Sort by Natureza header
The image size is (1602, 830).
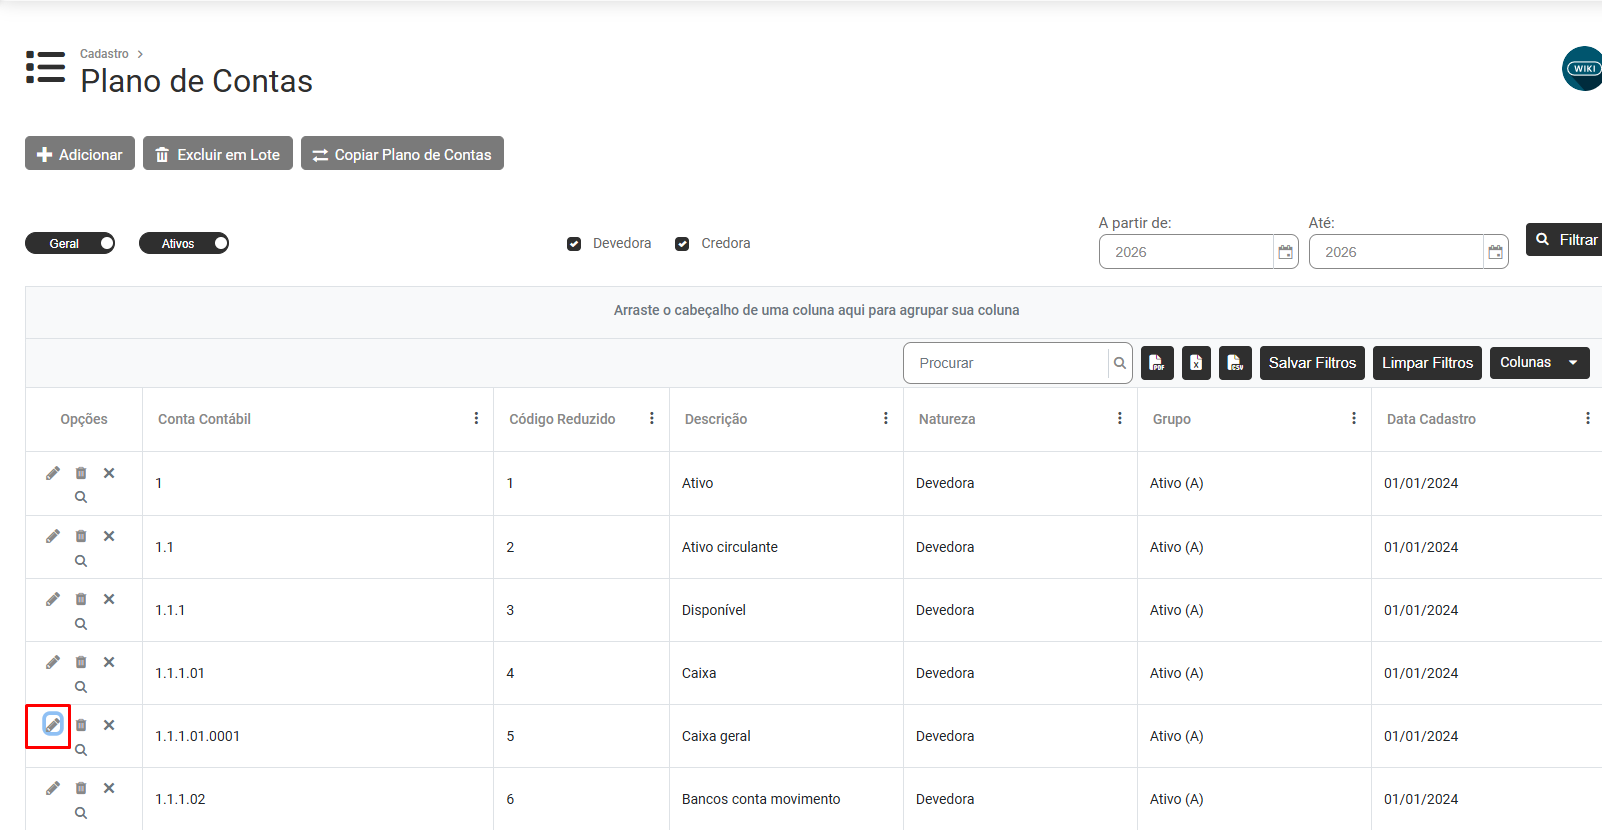click(947, 419)
